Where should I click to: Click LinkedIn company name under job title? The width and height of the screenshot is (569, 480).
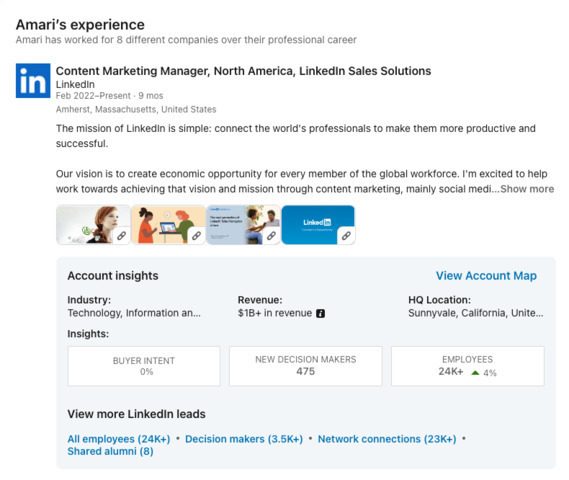(x=75, y=84)
